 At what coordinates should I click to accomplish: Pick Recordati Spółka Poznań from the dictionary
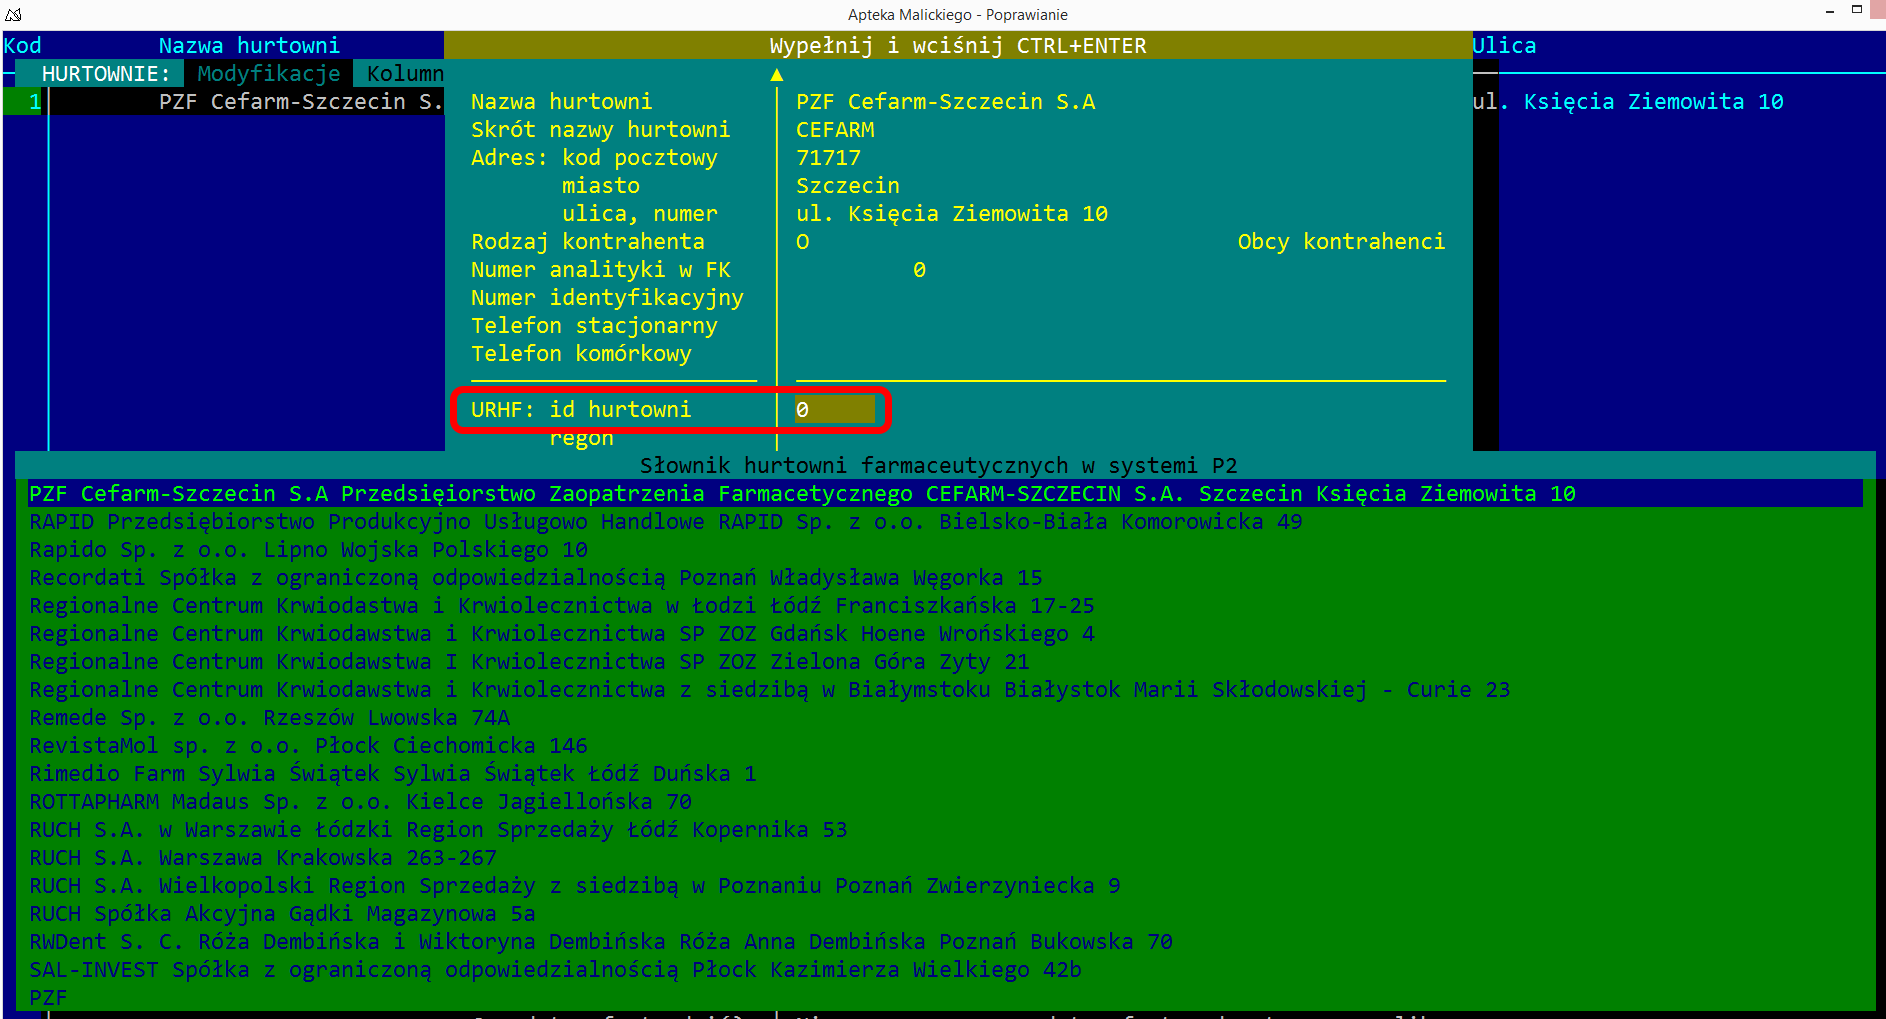tap(535, 578)
